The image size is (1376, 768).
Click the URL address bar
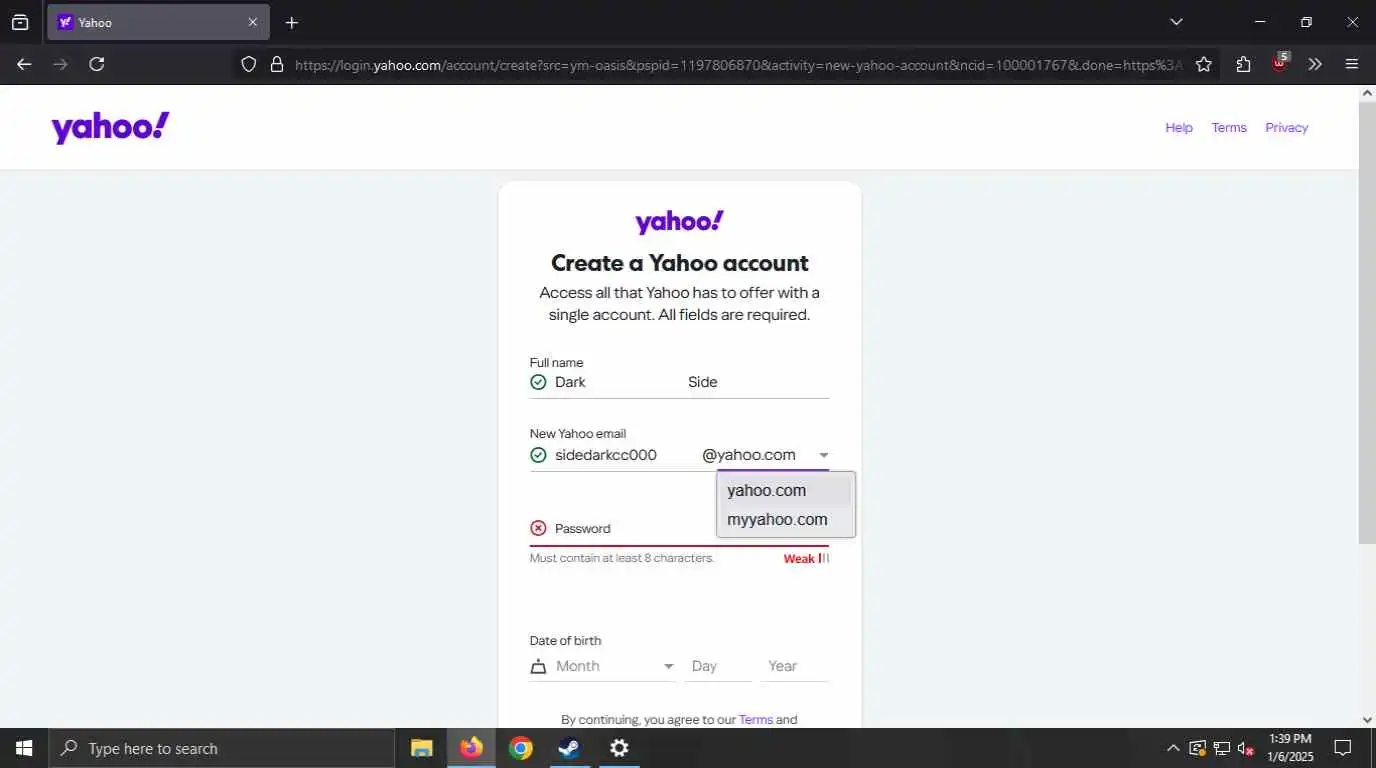click(738, 64)
